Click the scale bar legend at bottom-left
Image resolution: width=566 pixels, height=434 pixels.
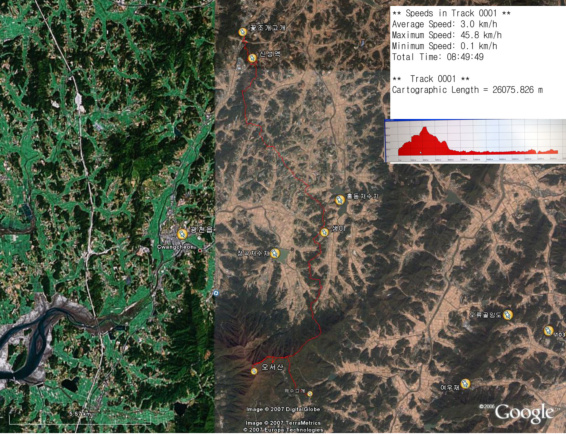[x=80, y=418]
